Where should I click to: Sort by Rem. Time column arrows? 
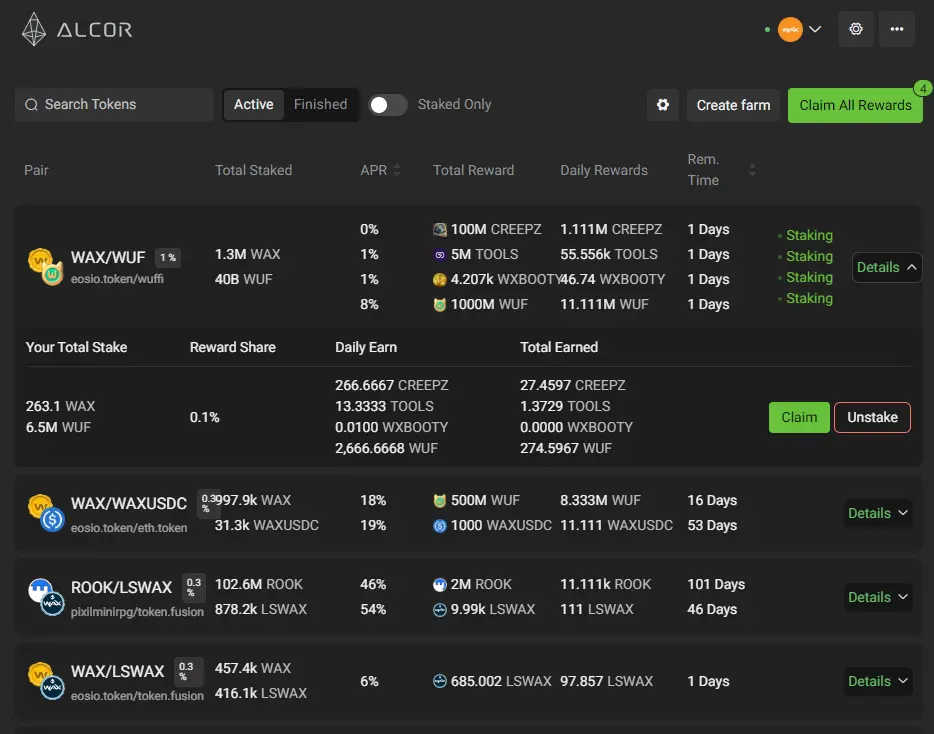(x=752, y=170)
